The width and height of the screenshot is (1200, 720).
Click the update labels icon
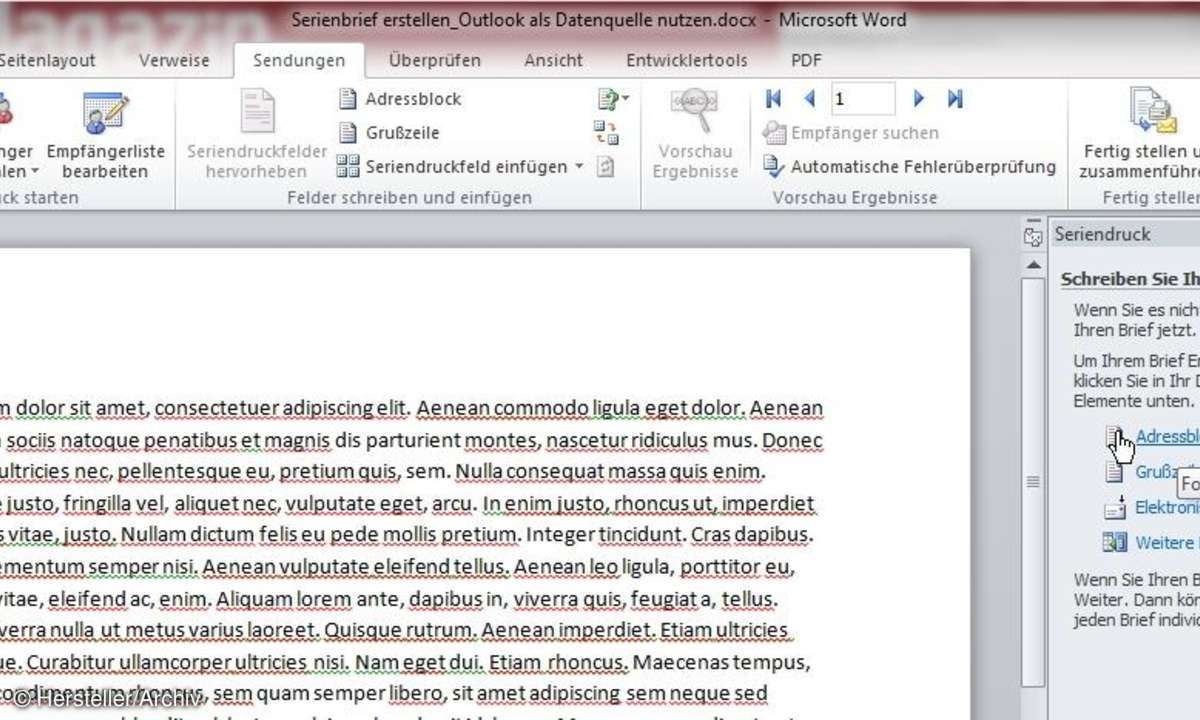pyautogui.click(x=605, y=166)
